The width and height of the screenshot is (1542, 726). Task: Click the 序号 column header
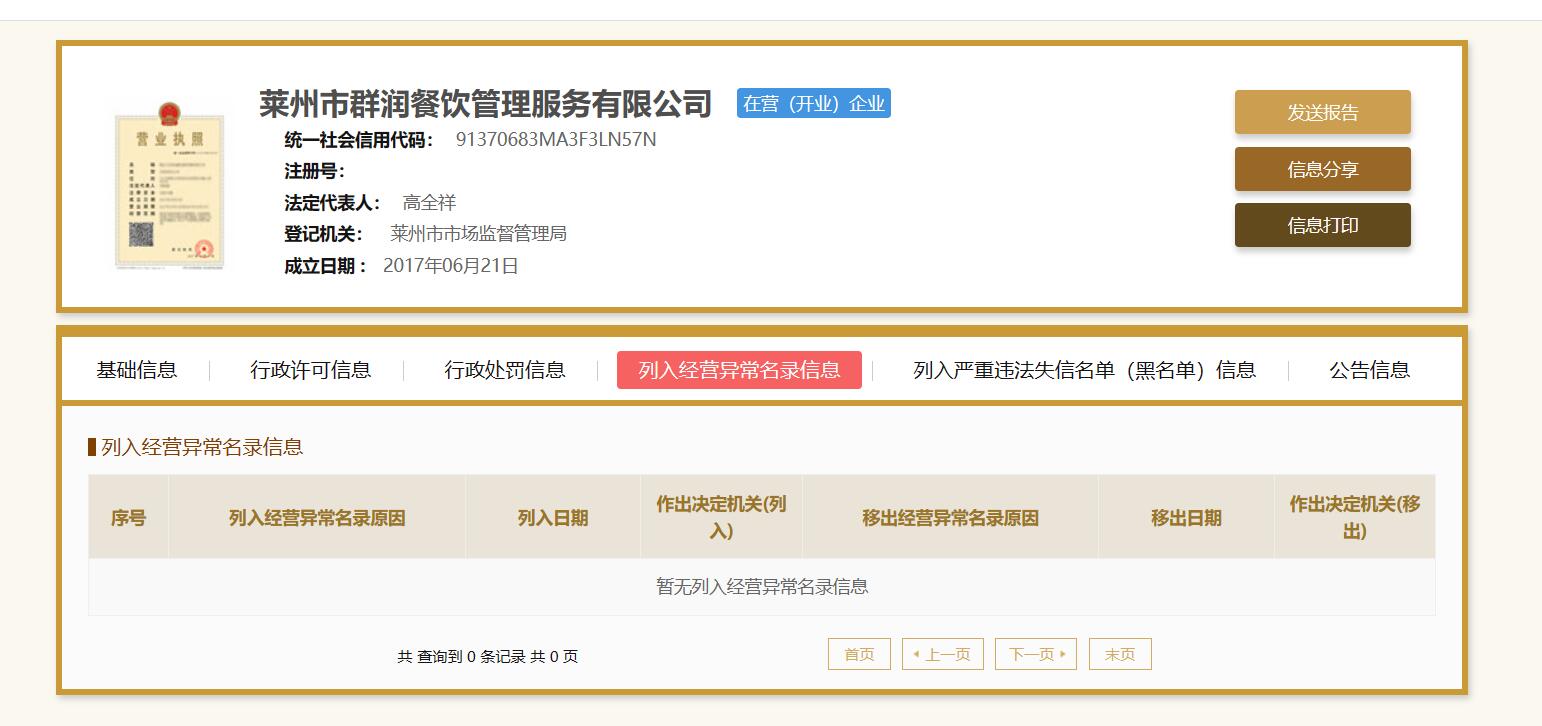coord(128,517)
